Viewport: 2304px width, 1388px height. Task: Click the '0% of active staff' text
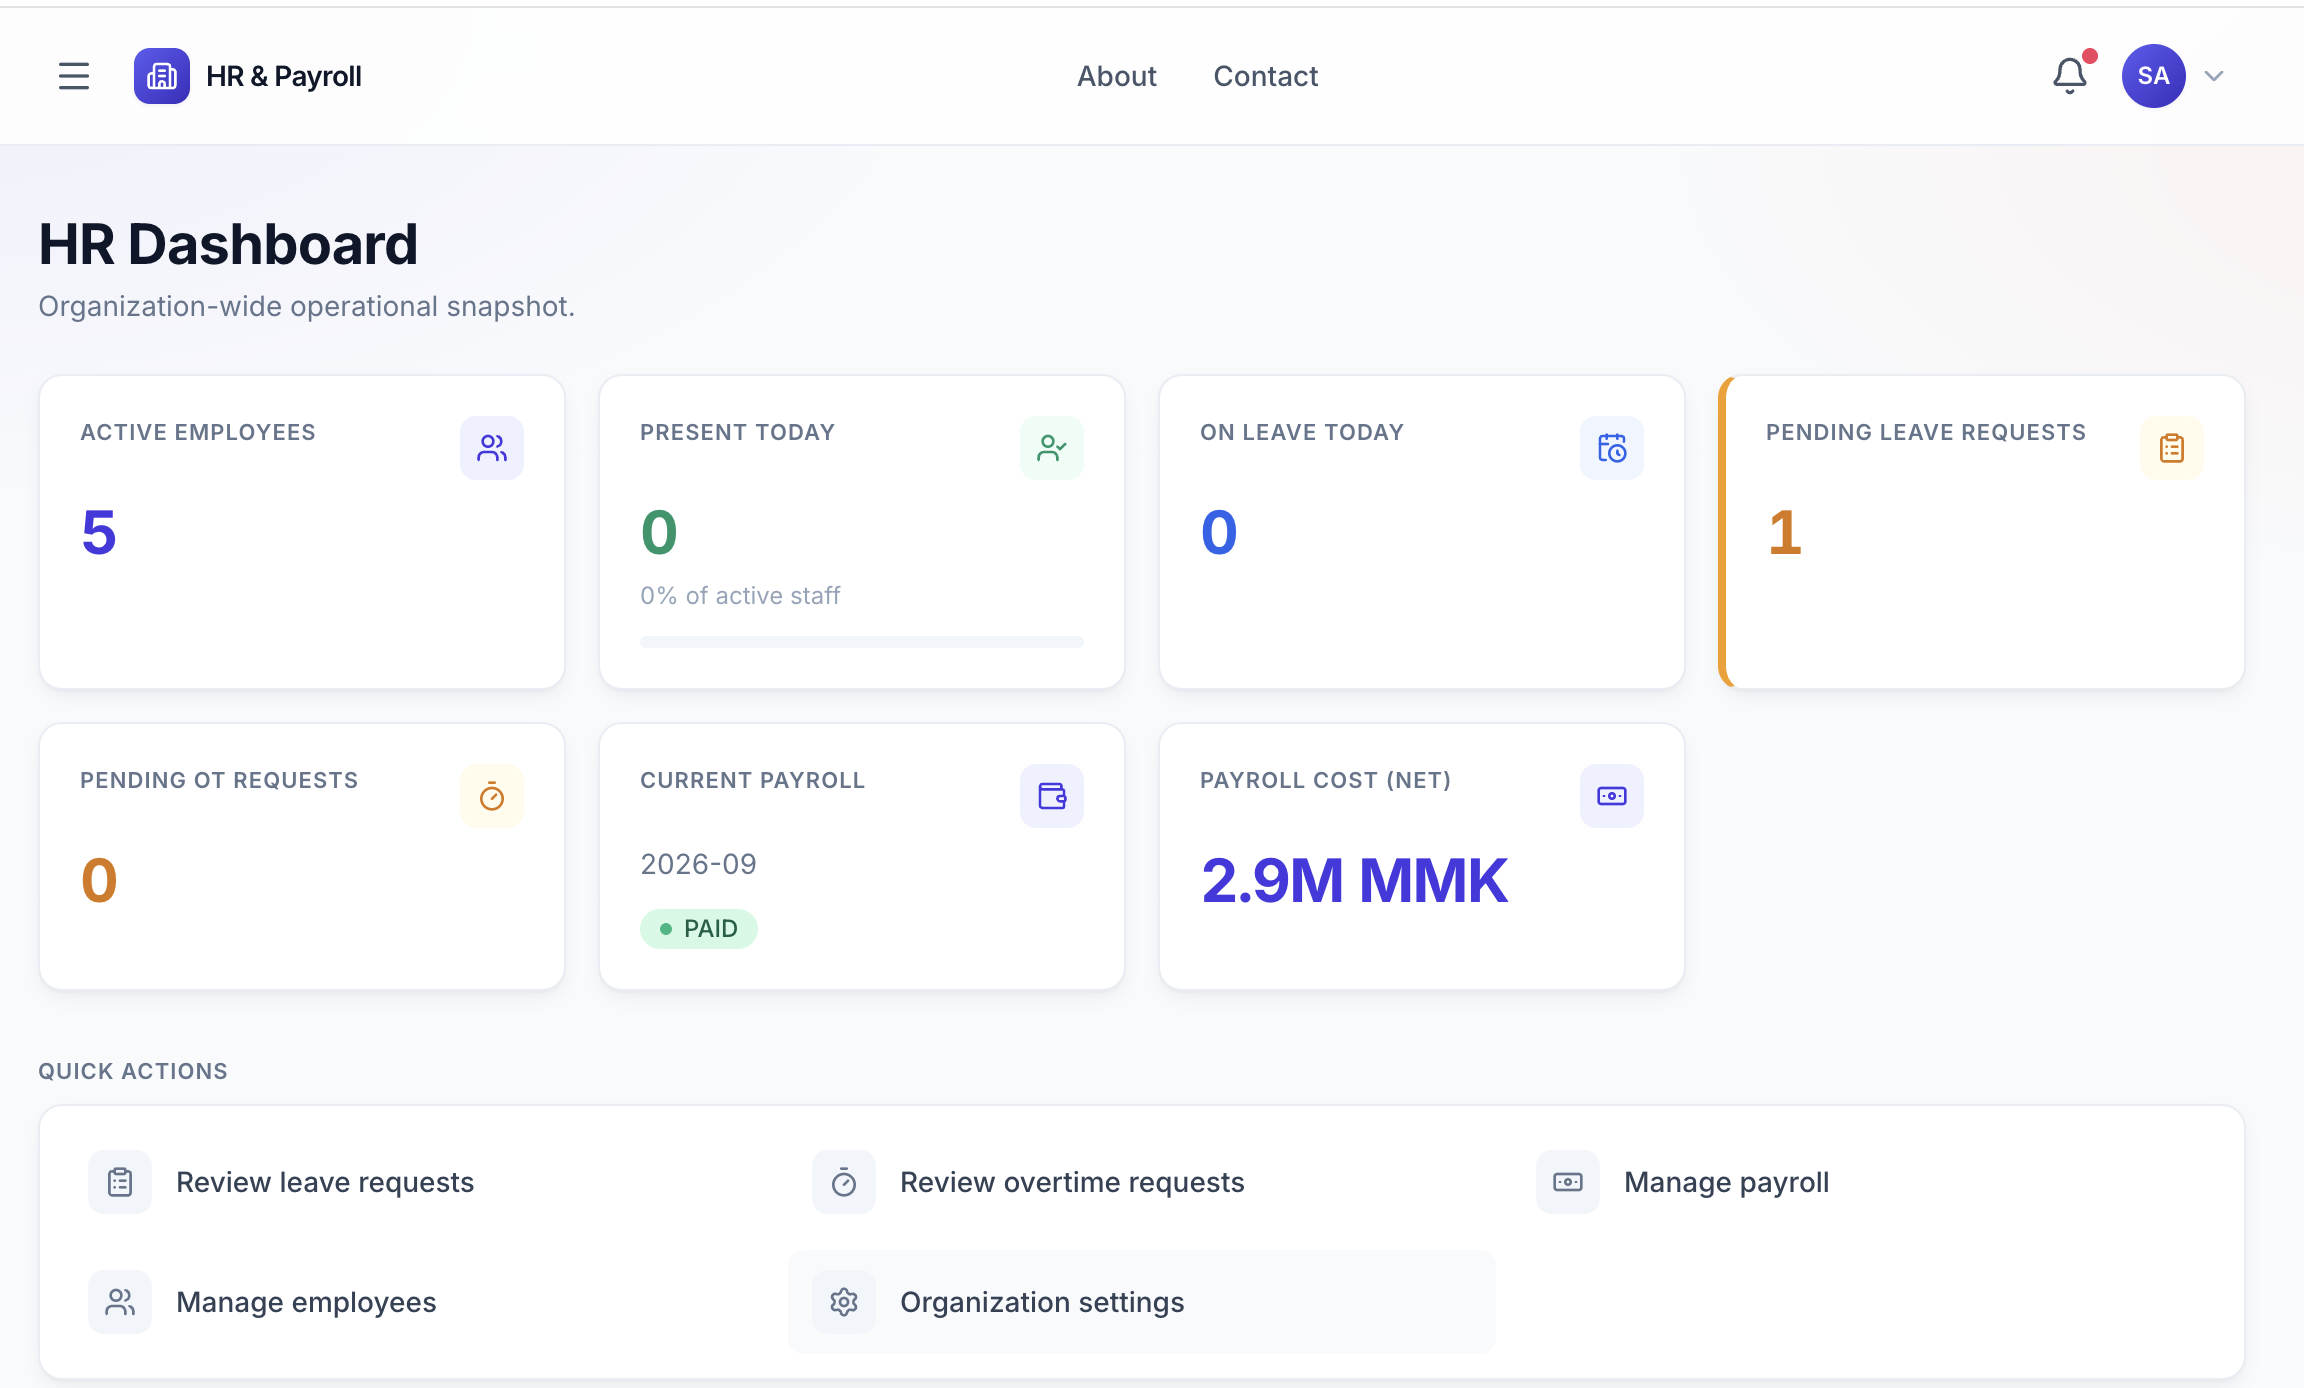coord(740,596)
